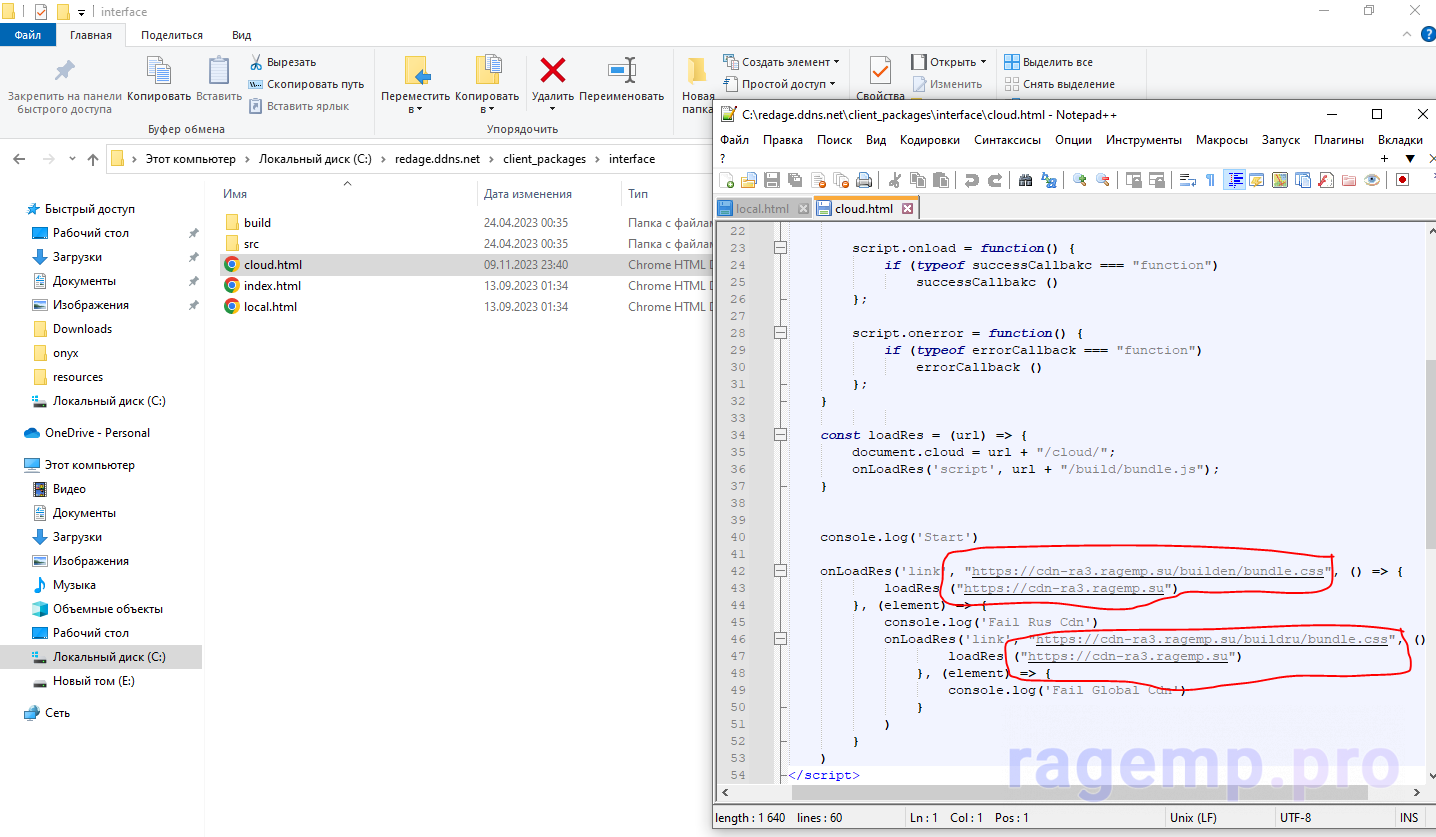Open Новый том (E:) in sidebar
The image size is (1436, 837).
pos(93,681)
